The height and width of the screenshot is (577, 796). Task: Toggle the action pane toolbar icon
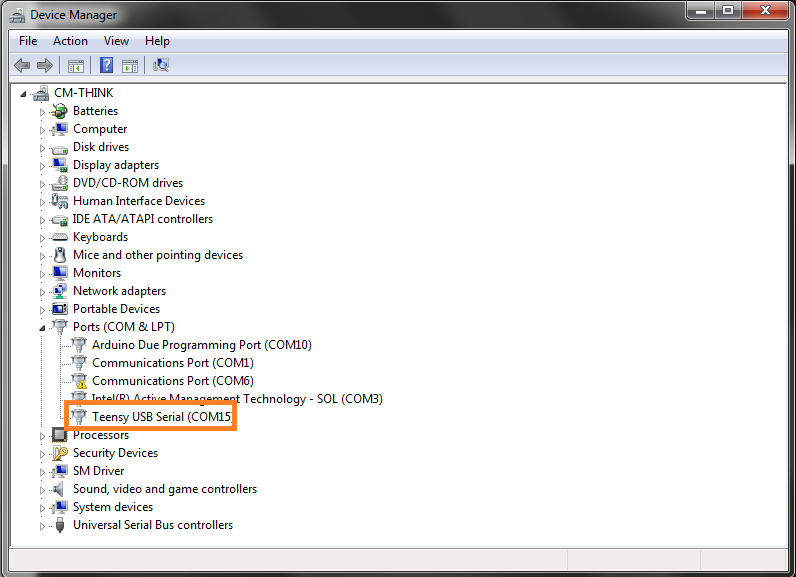[130, 66]
